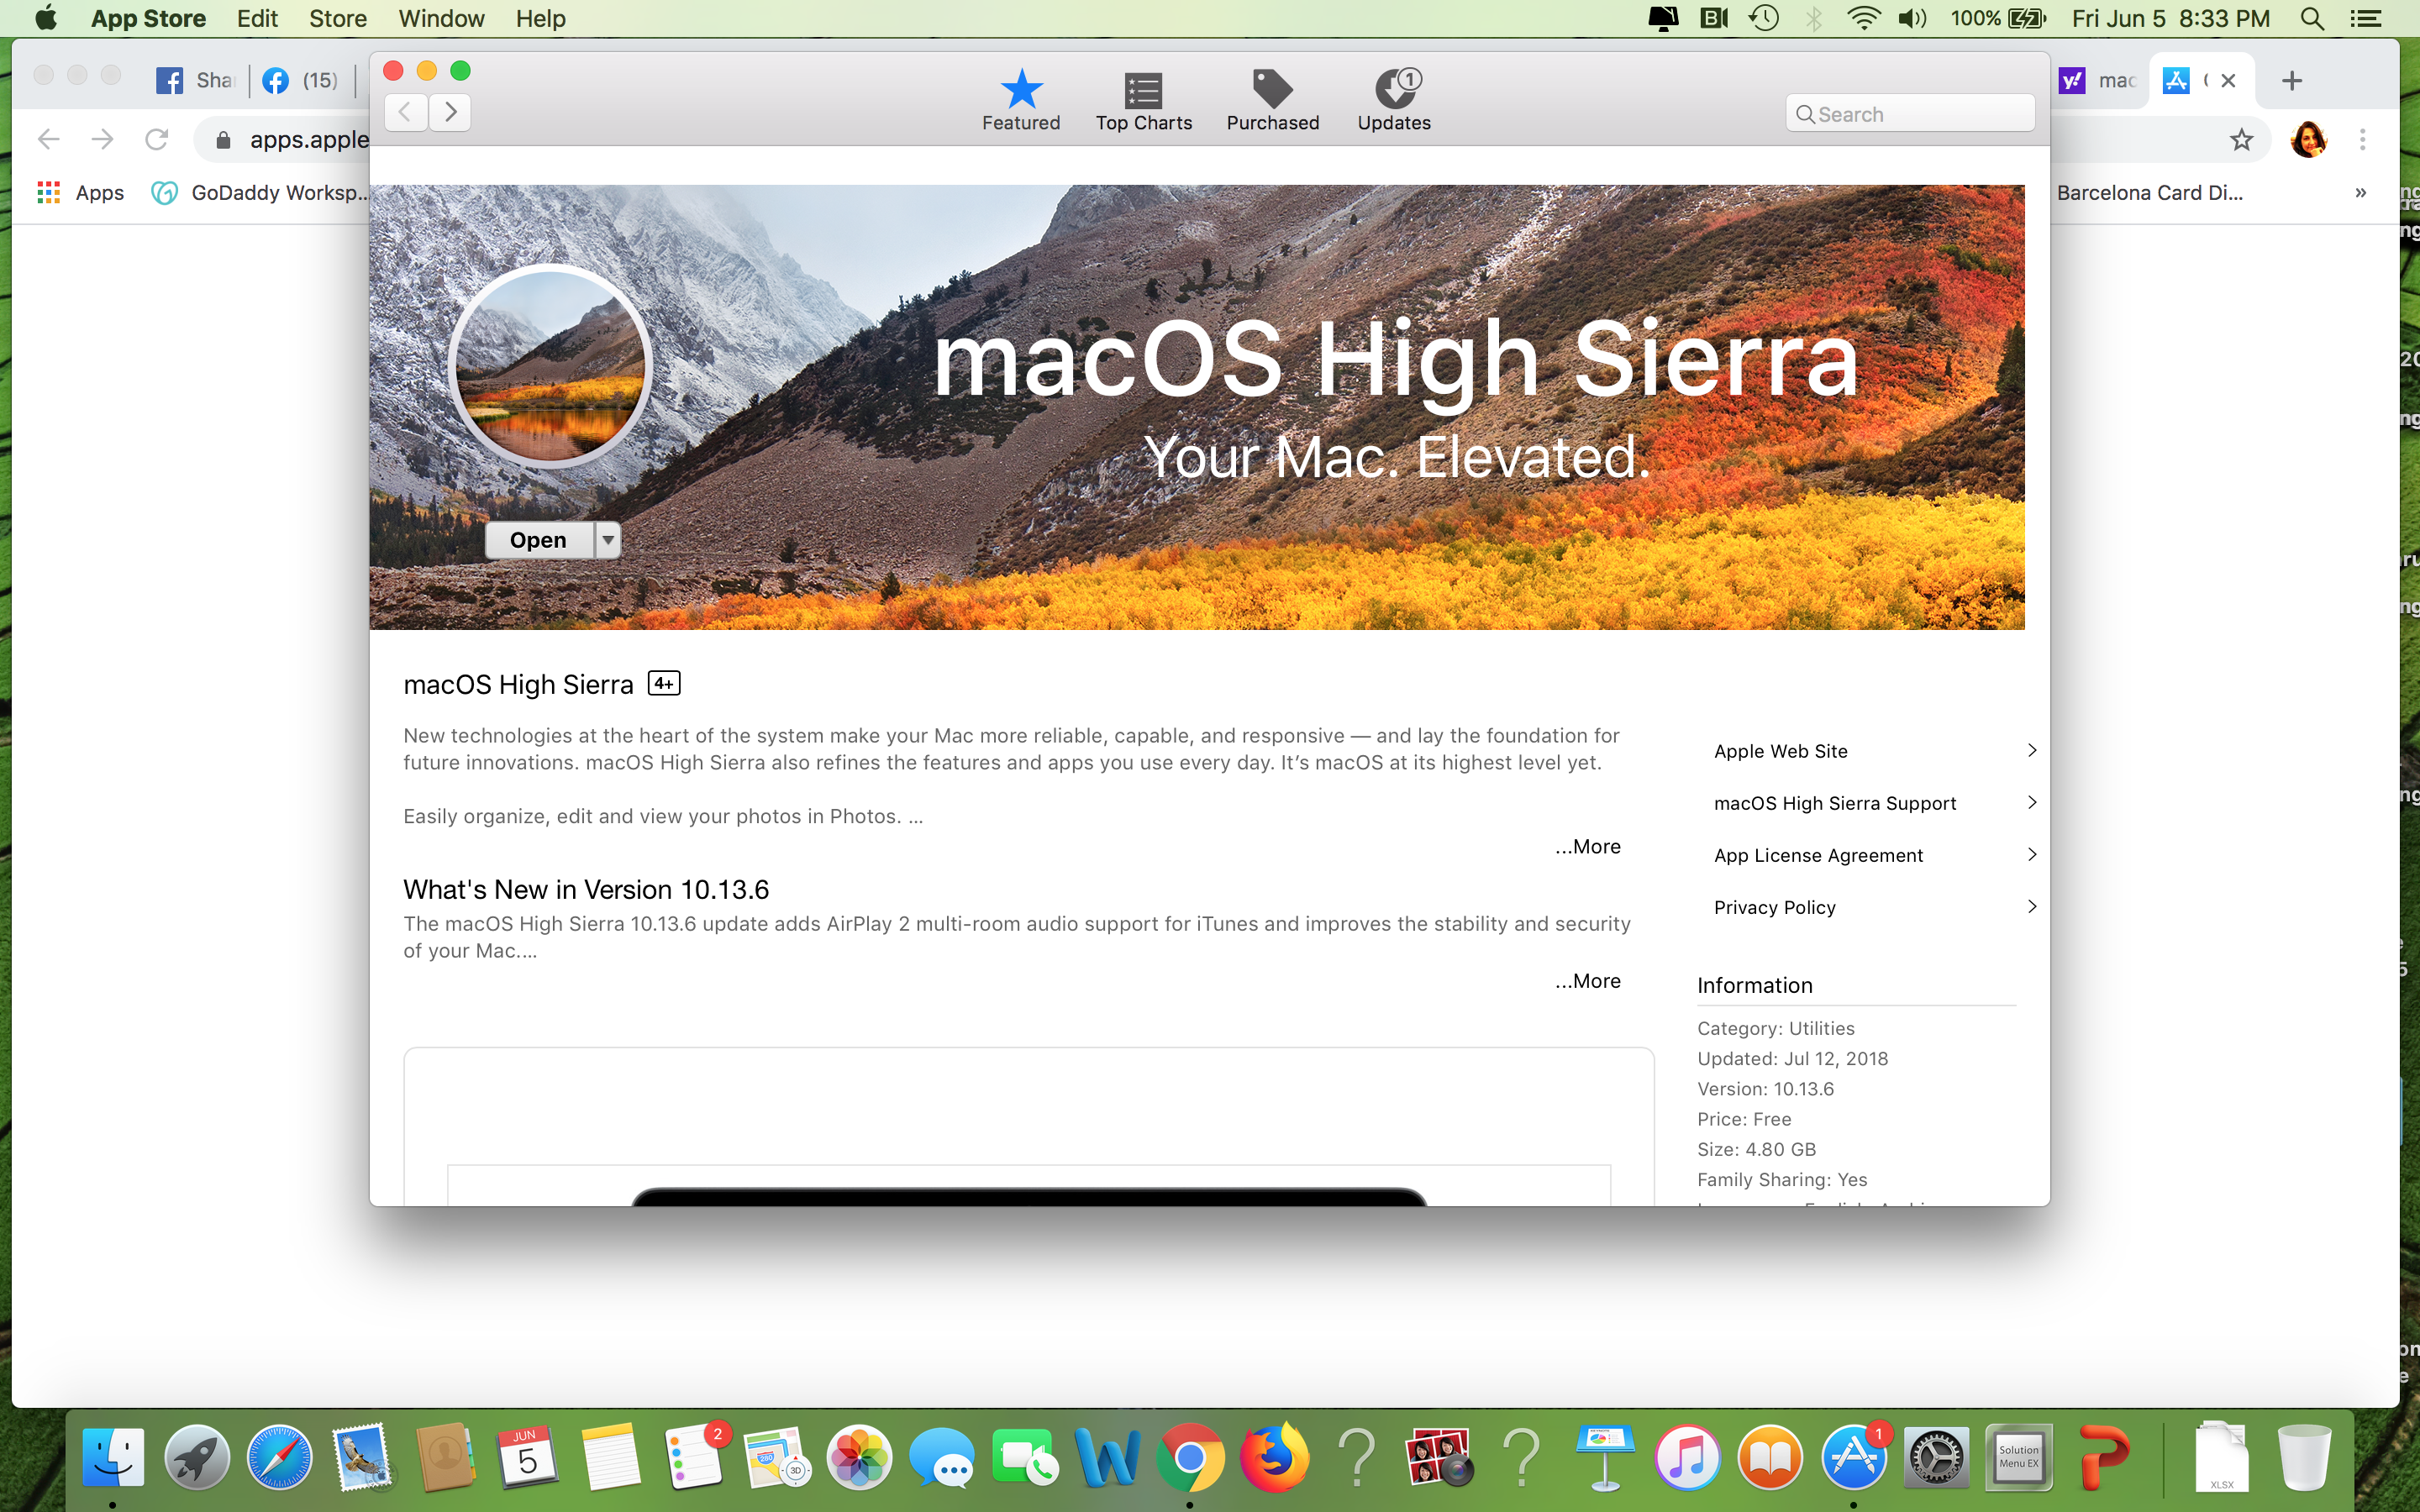Click the App Store Search field
The height and width of the screenshot is (1512, 2420).
point(1910,114)
